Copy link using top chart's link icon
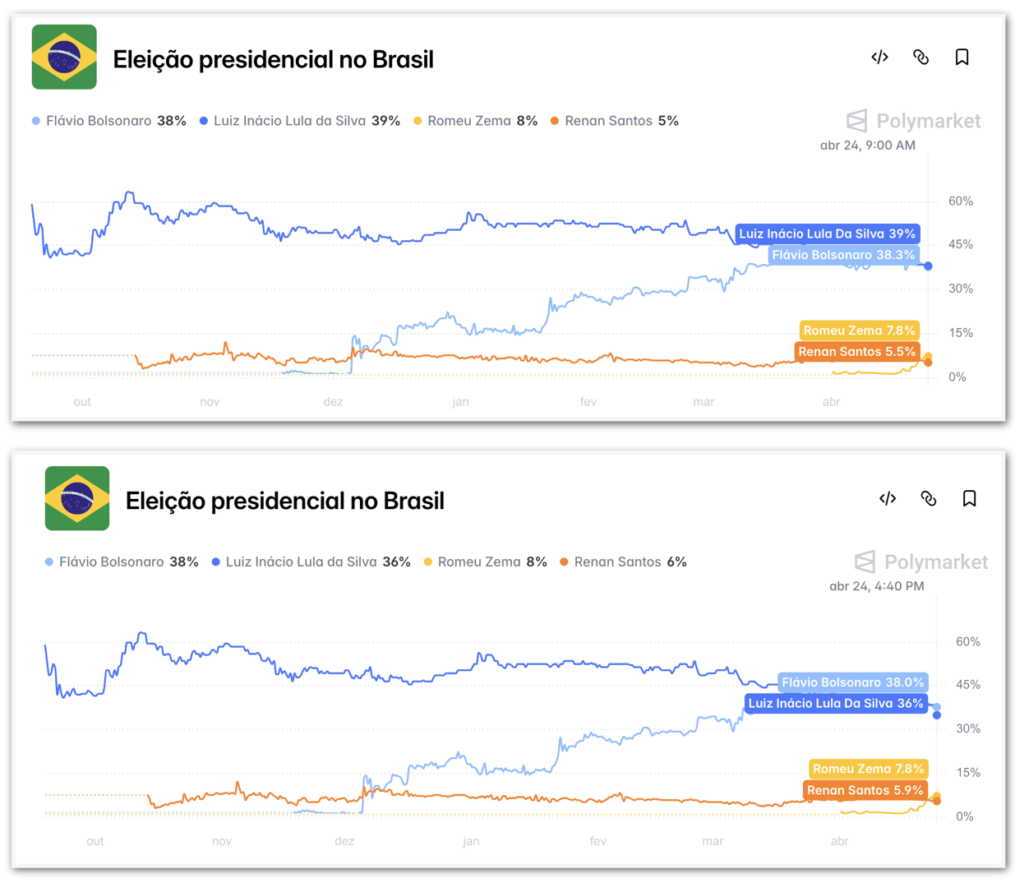The height and width of the screenshot is (883, 1024). click(x=921, y=57)
